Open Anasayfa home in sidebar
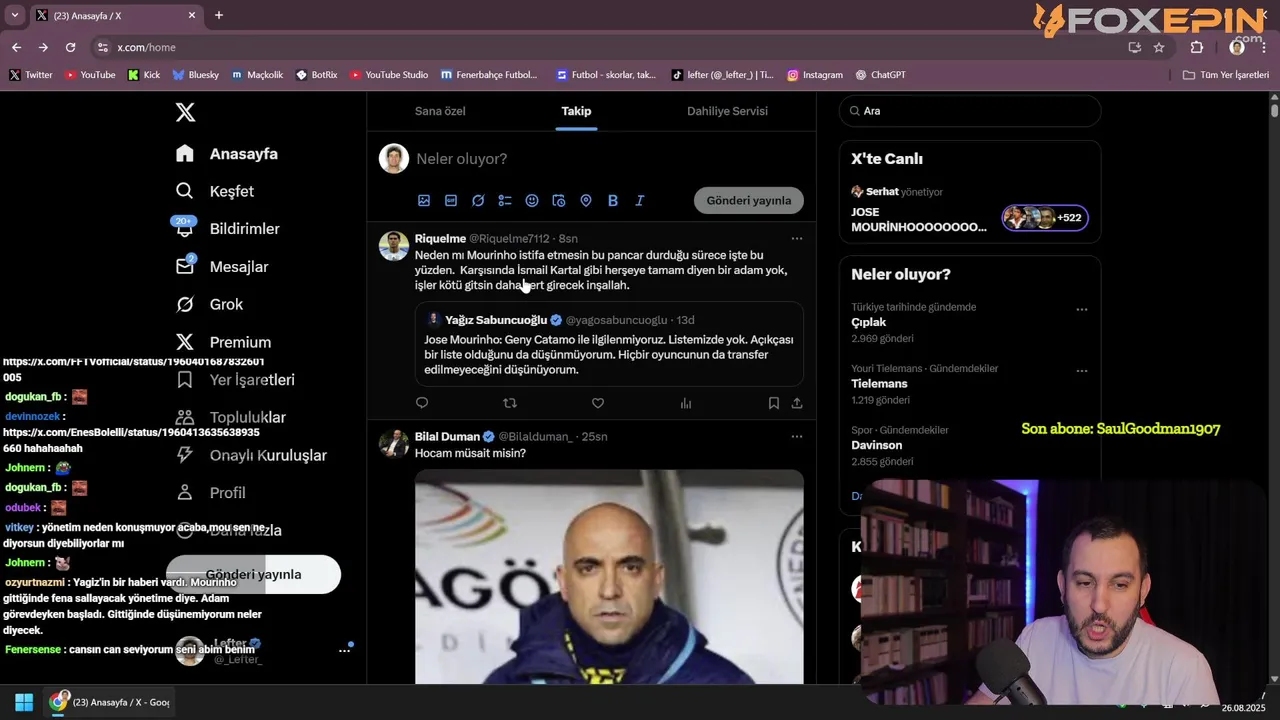The width and height of the screenshot is (1280, 720). point(227,154)
